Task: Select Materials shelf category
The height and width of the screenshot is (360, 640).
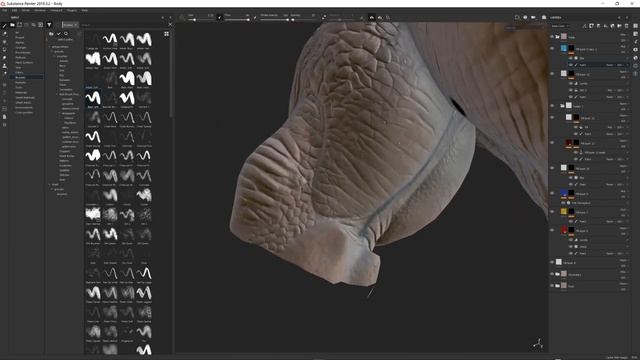Action: tap(21, 93)
